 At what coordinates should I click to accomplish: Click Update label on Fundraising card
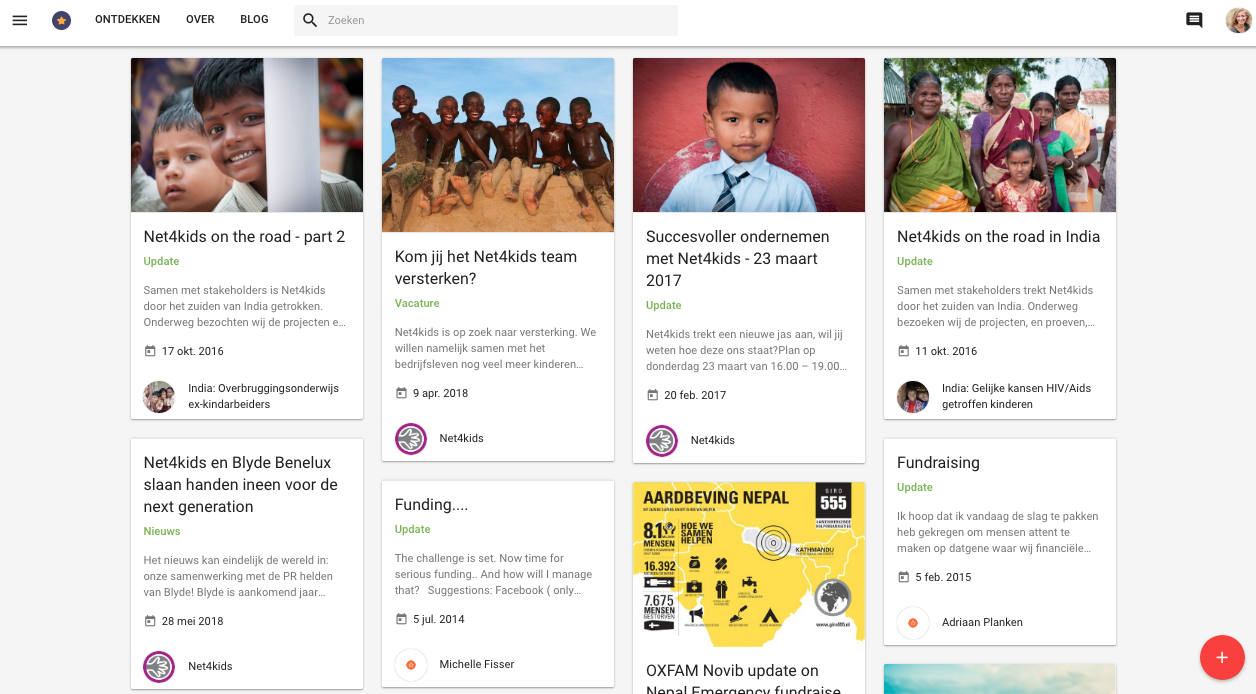pyautogui.click(x=915, y=487)
